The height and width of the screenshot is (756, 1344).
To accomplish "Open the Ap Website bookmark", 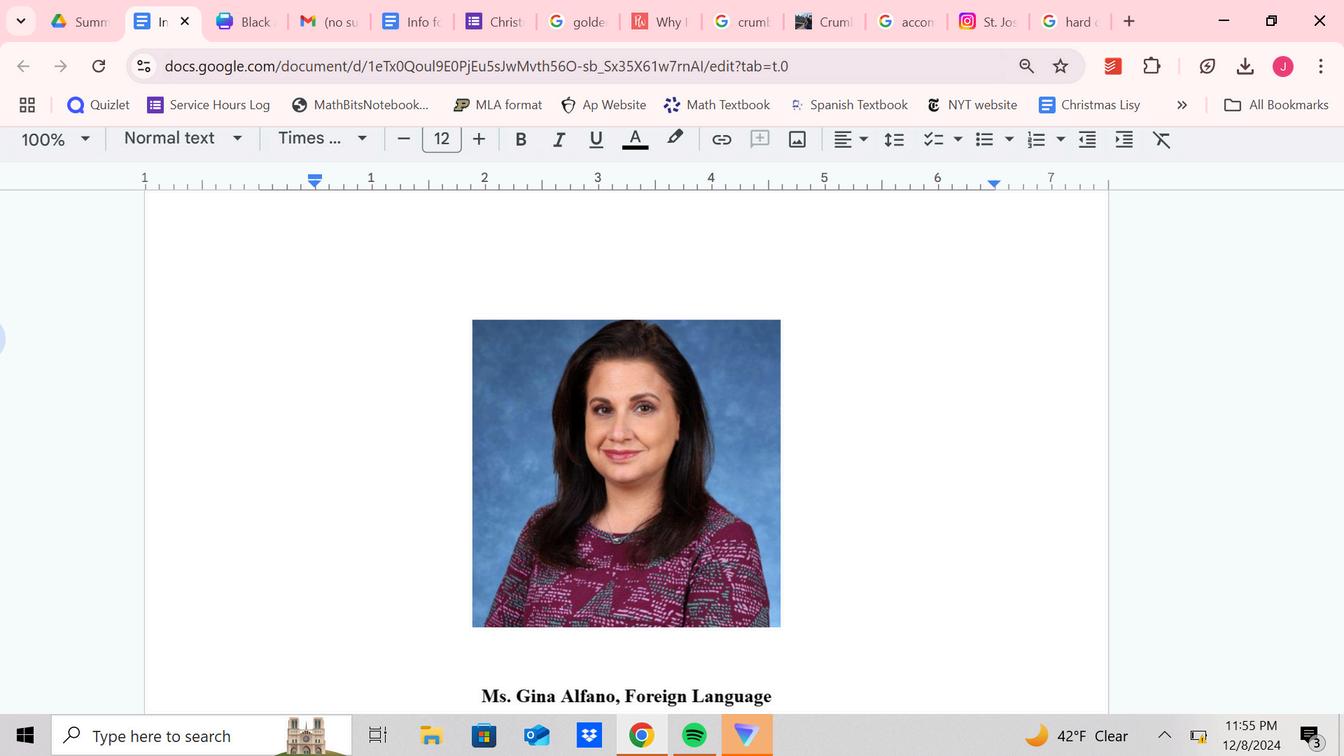I will pos(603,104).
